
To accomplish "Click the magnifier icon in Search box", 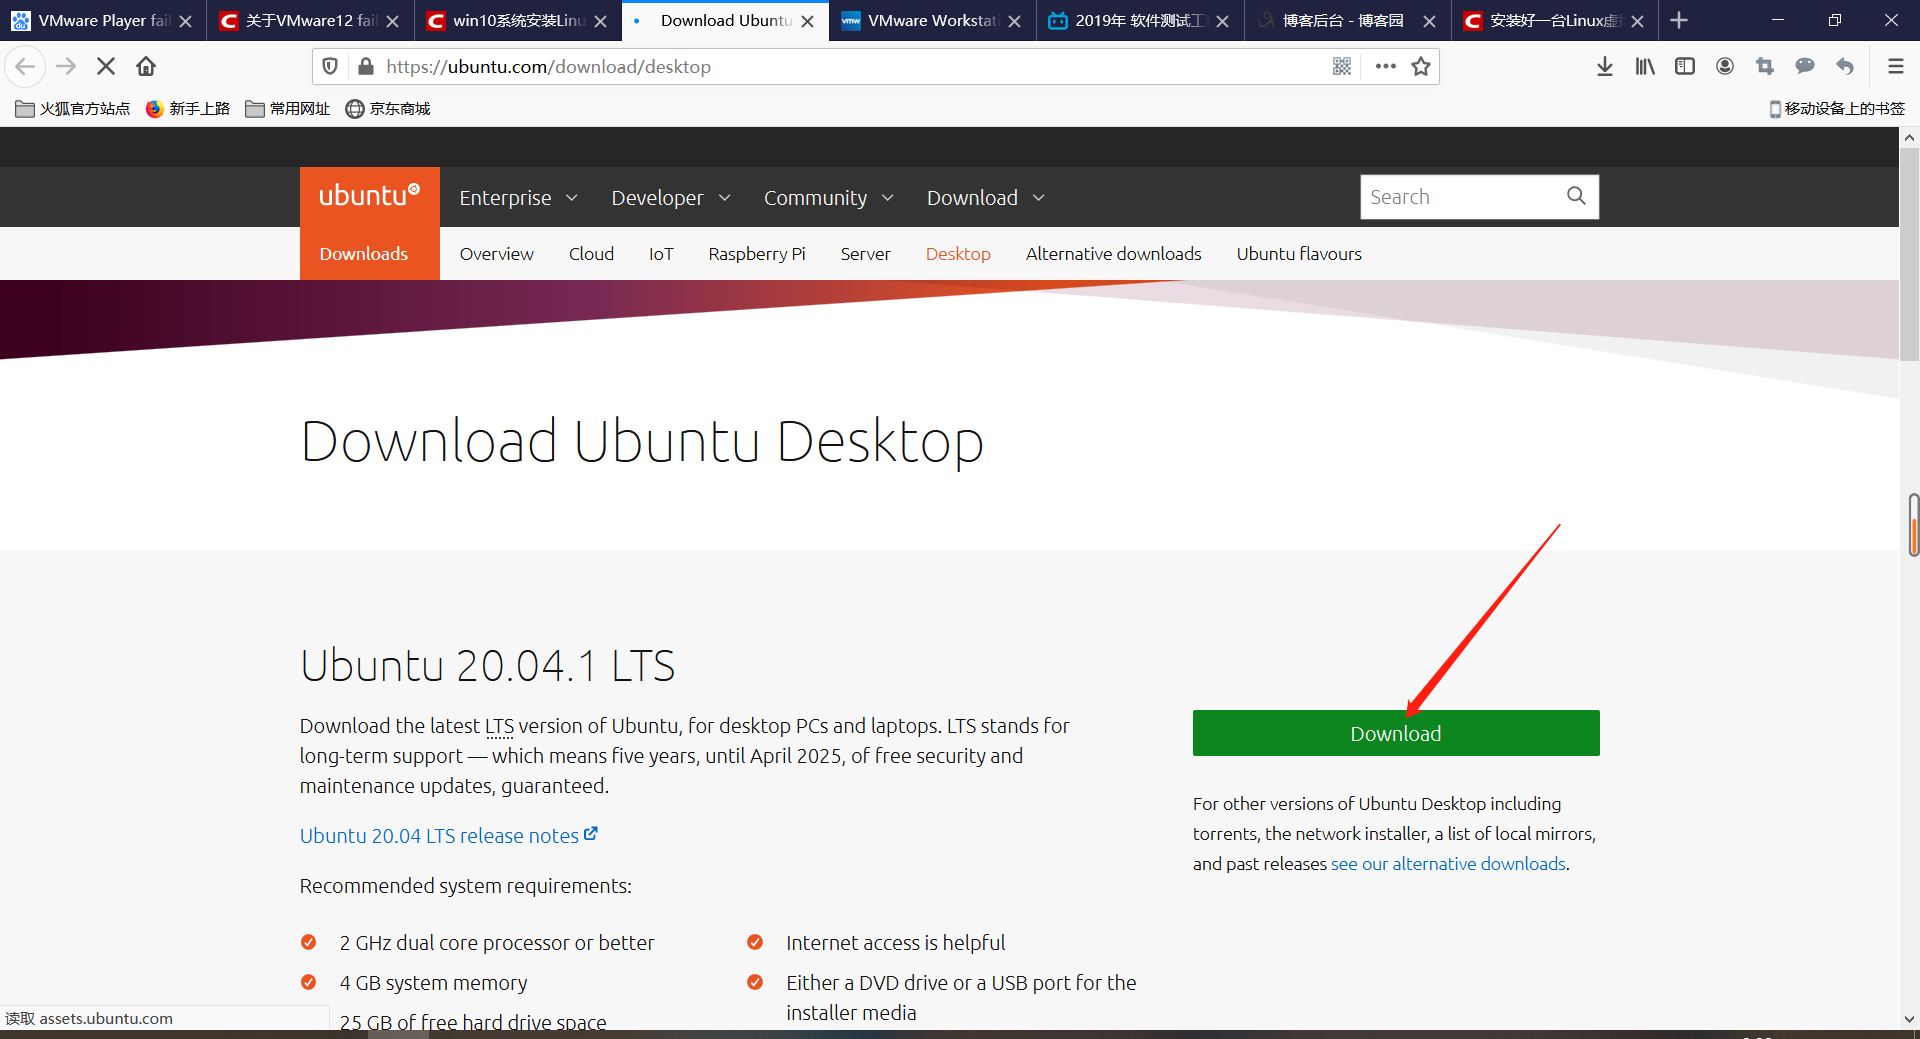I will coord(1576,196).
